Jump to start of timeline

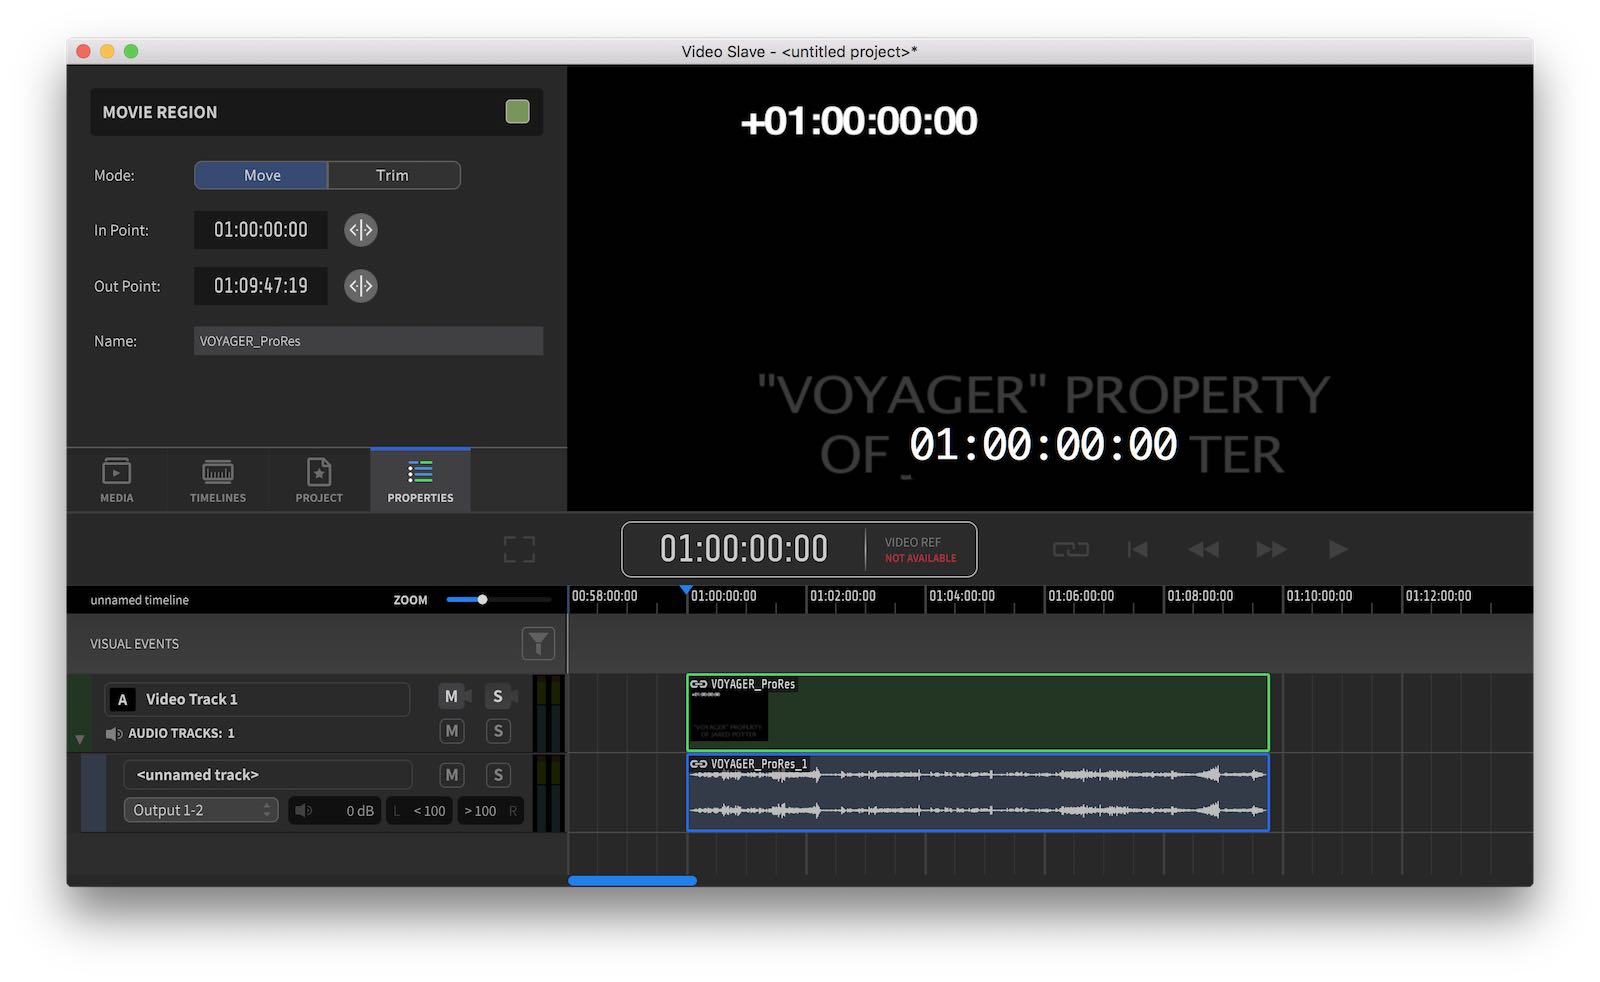tap(1137, 549)
